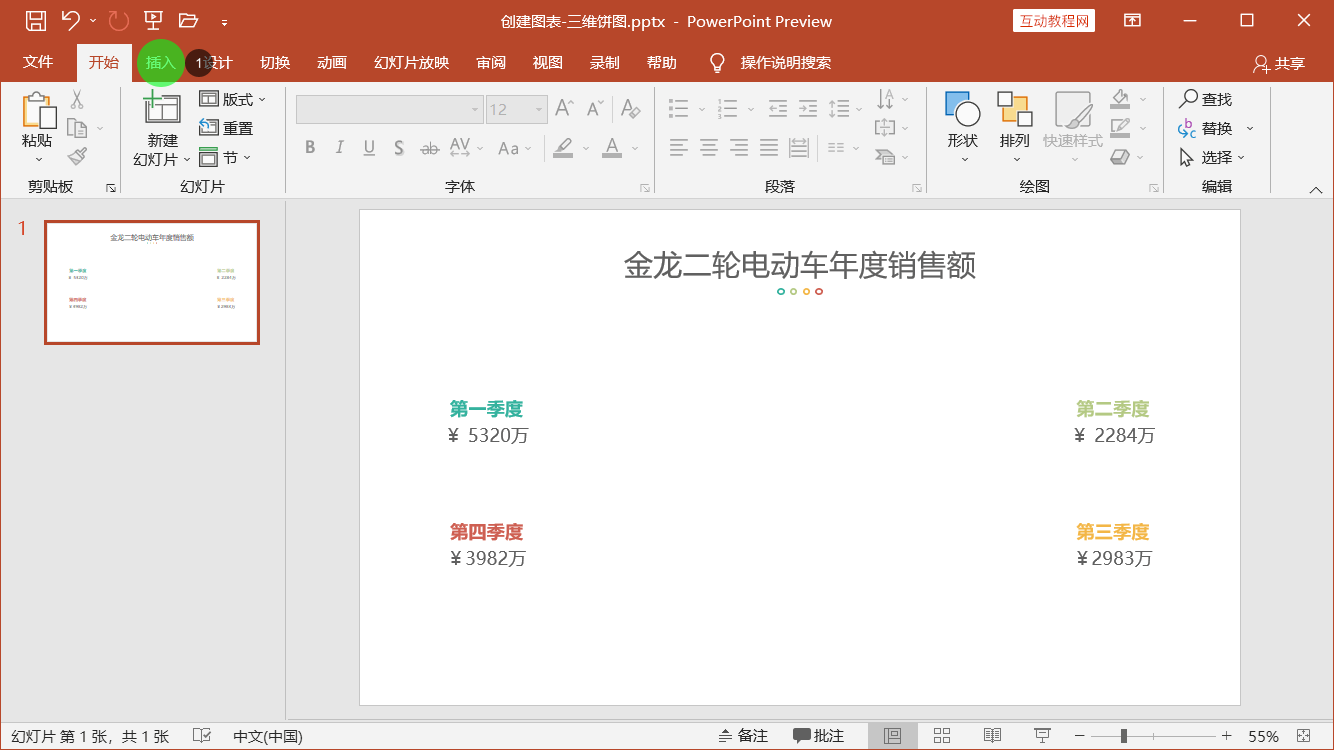Open the 形状 shapes gallery
This screenshot has width=1334, height=750.
coord(963,128)
